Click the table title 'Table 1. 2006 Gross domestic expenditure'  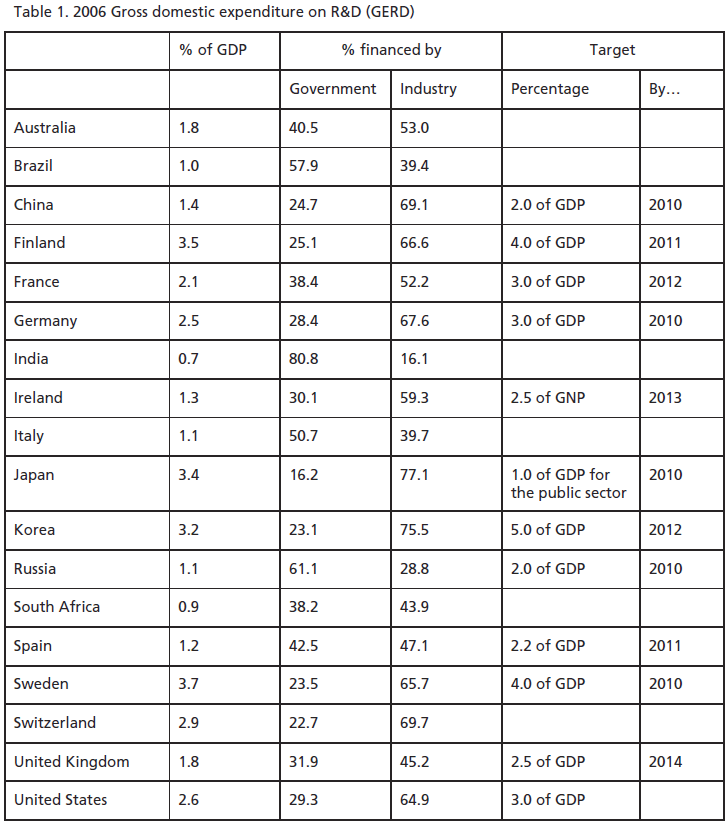point(214,12)
